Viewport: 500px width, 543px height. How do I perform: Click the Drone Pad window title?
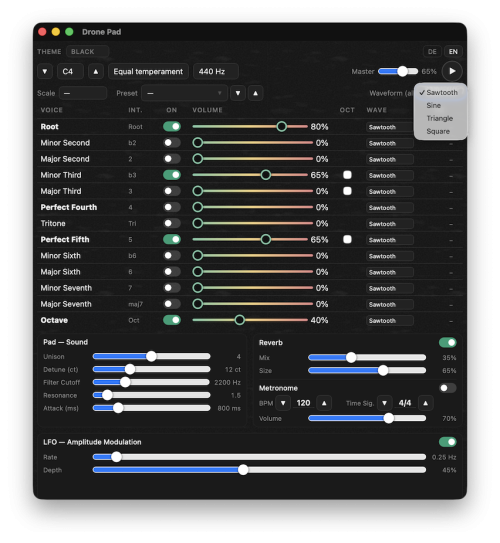pos(101,32)
